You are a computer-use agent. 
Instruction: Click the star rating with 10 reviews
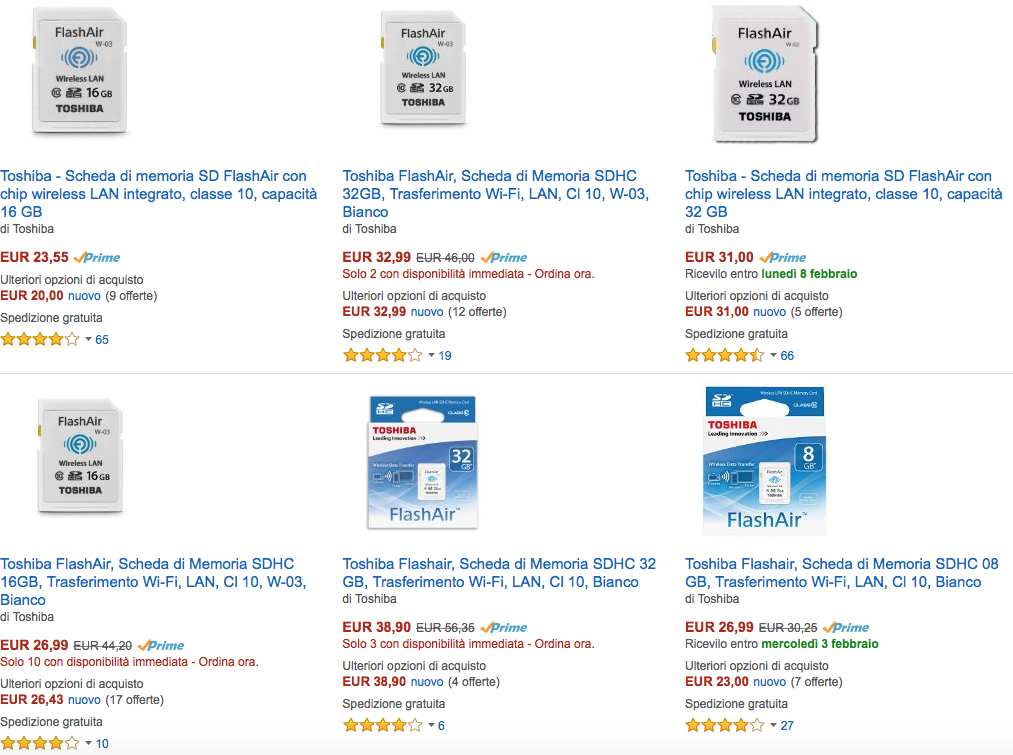pyautogui.click(x=39, y=744)
